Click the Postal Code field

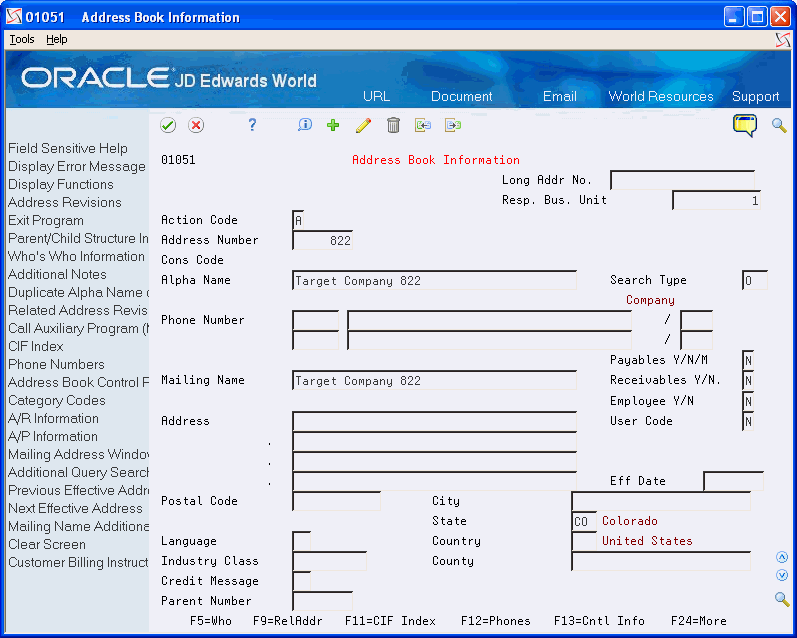(336, 501)
